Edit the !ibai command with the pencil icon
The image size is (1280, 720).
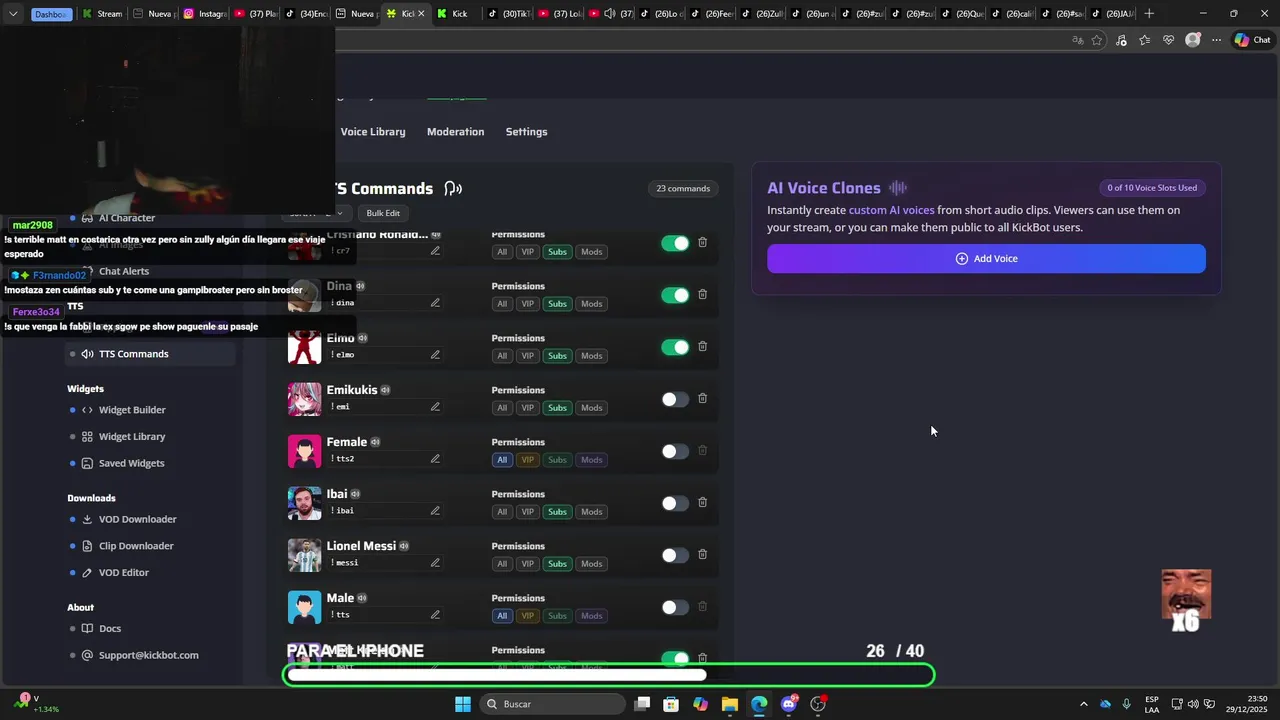click(x=435, y=511)
